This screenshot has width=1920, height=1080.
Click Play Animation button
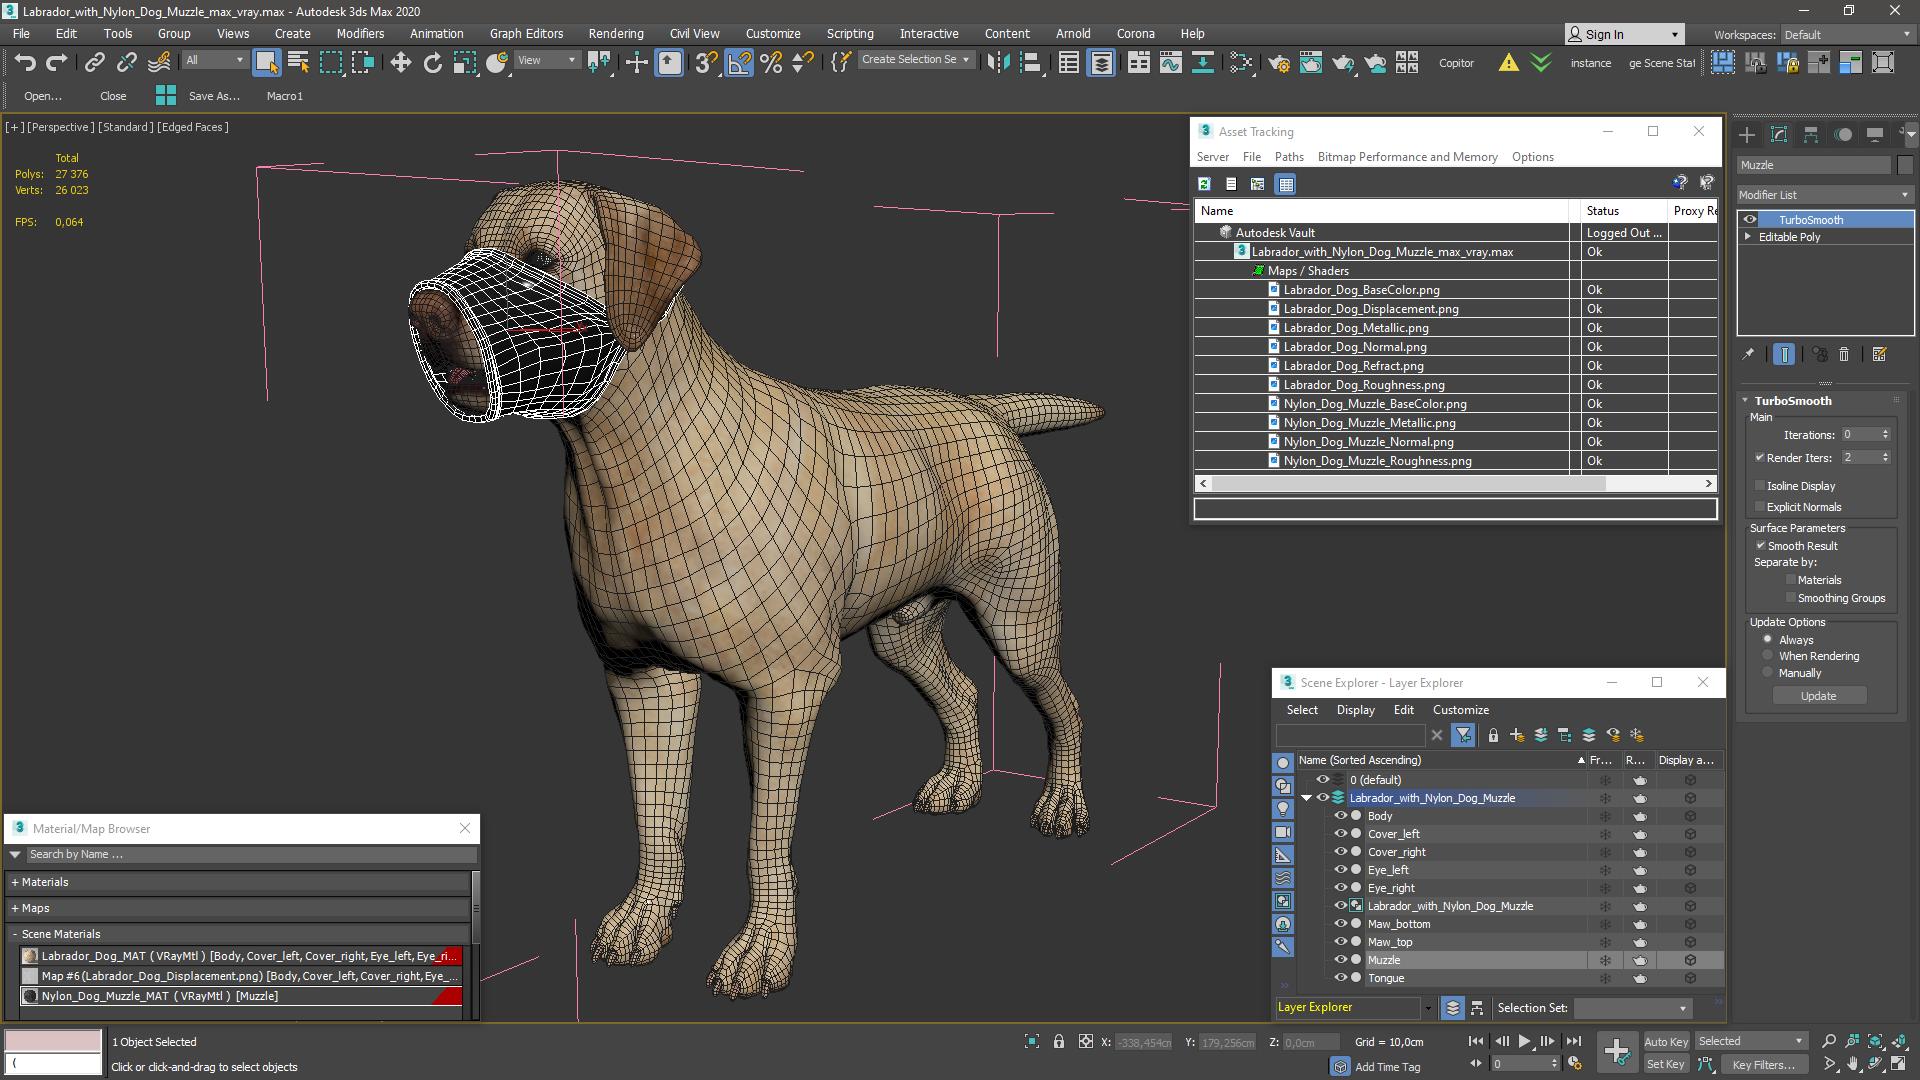coord(1524,1041)
